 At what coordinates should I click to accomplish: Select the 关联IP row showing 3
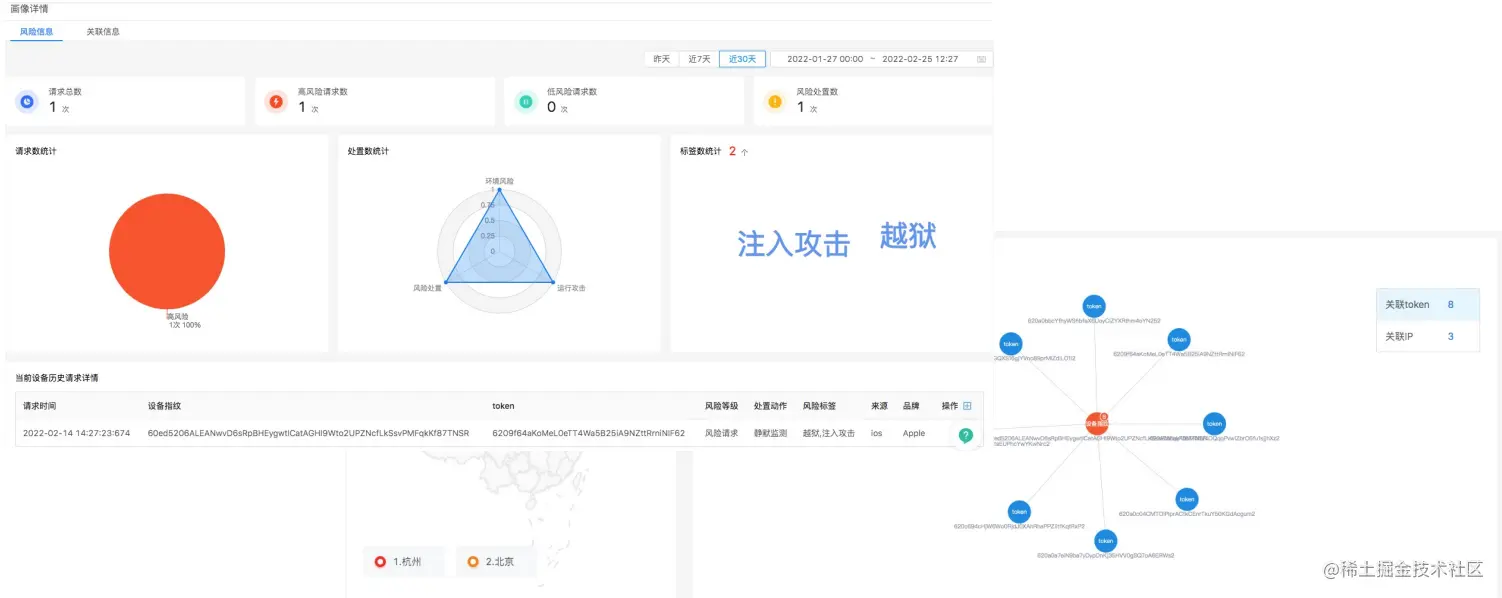(x=1427, y=336)
